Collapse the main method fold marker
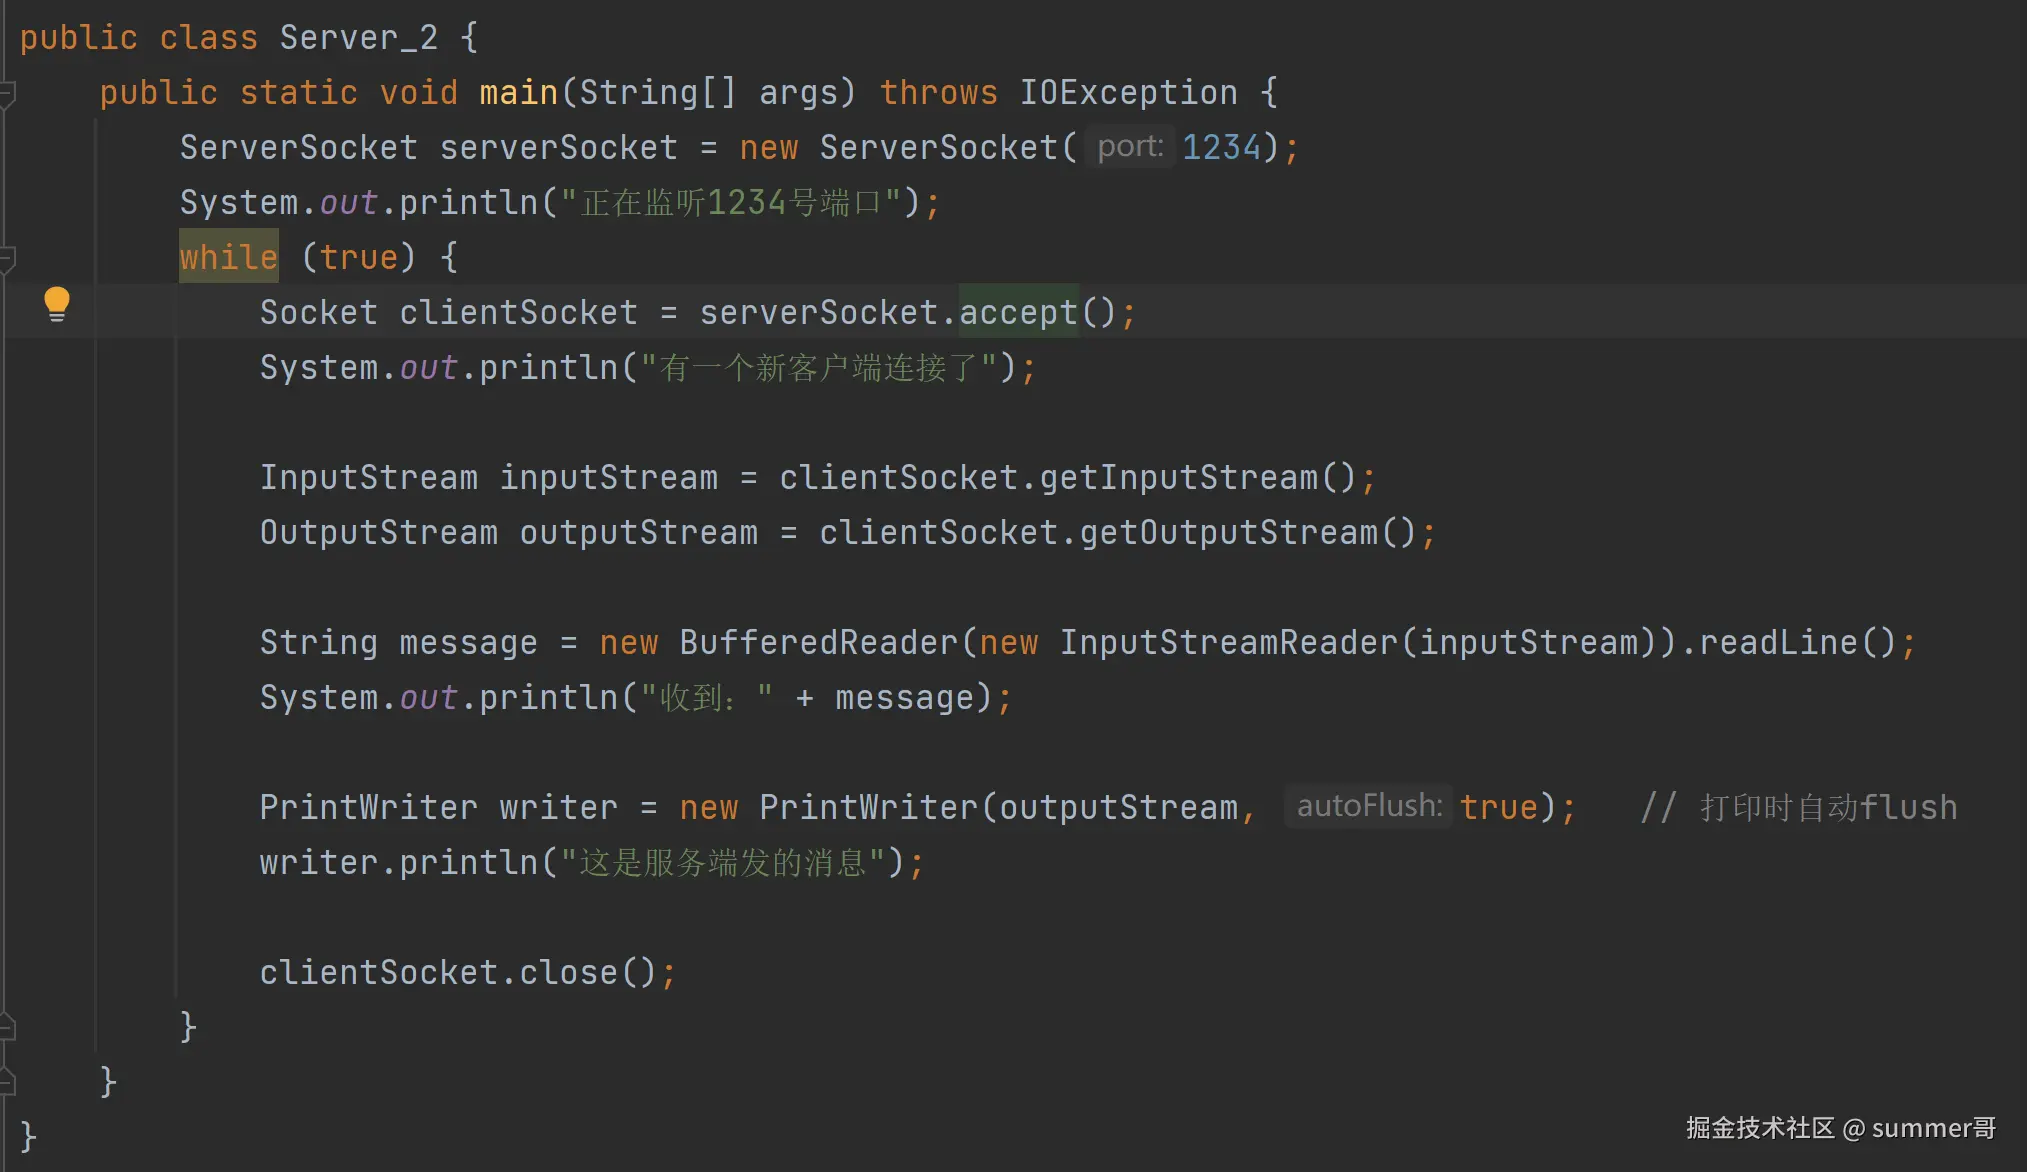 (x=7, y=95)
